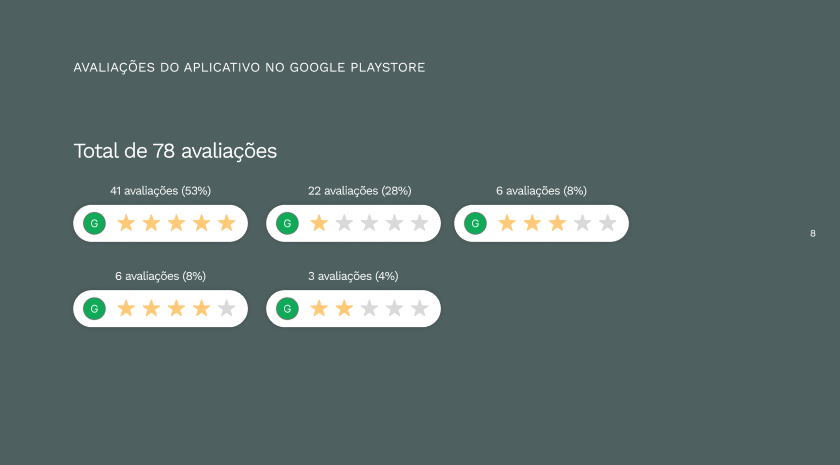840x465 pixels.
Task: Click the green G icon in the 3-star card
Action: coord(475,223)
